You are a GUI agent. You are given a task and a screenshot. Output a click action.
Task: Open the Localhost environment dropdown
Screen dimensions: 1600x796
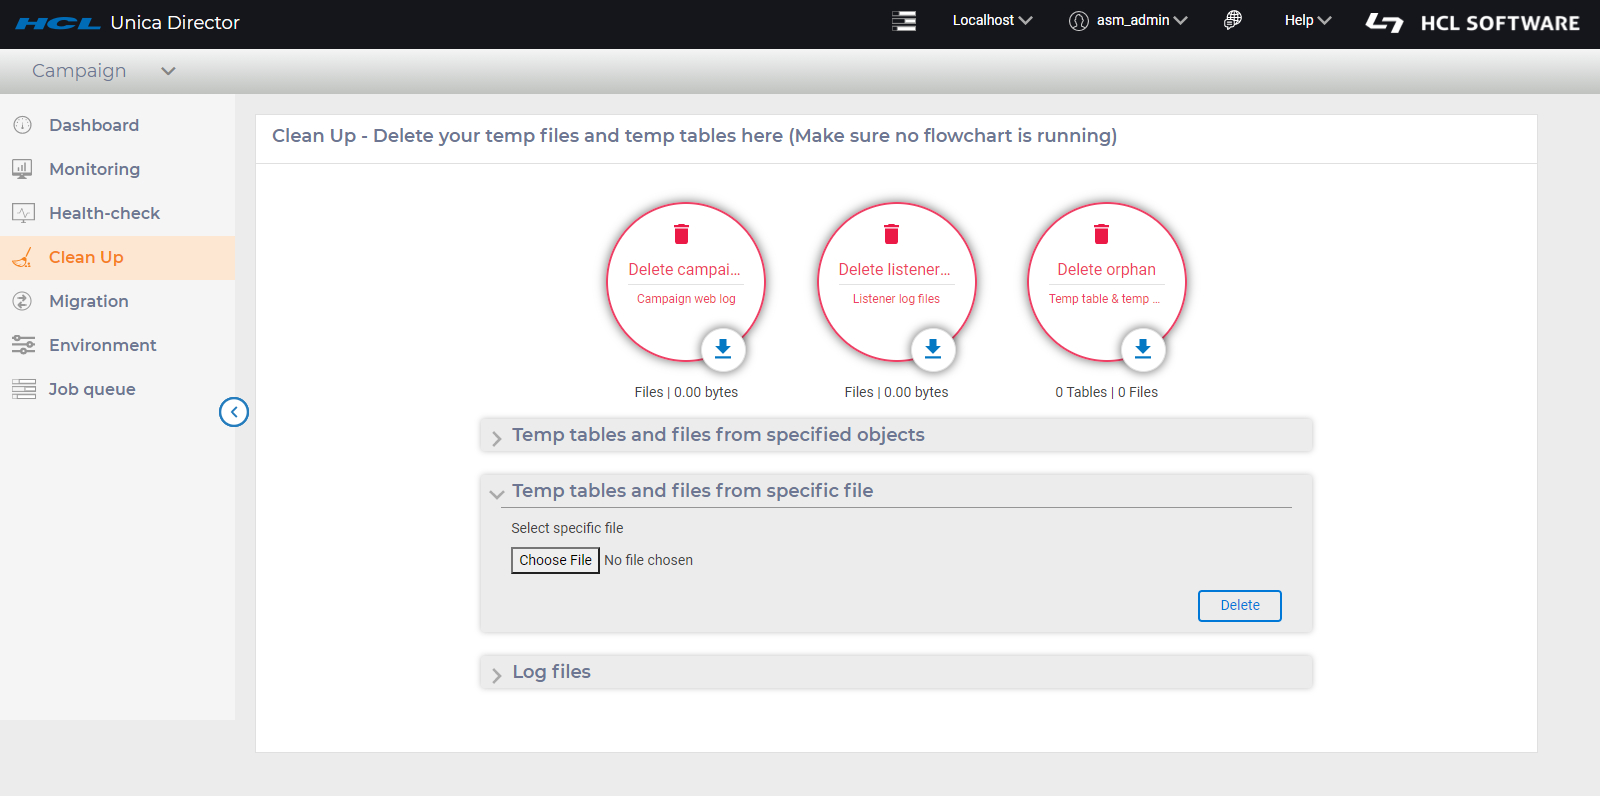point(992,20)
